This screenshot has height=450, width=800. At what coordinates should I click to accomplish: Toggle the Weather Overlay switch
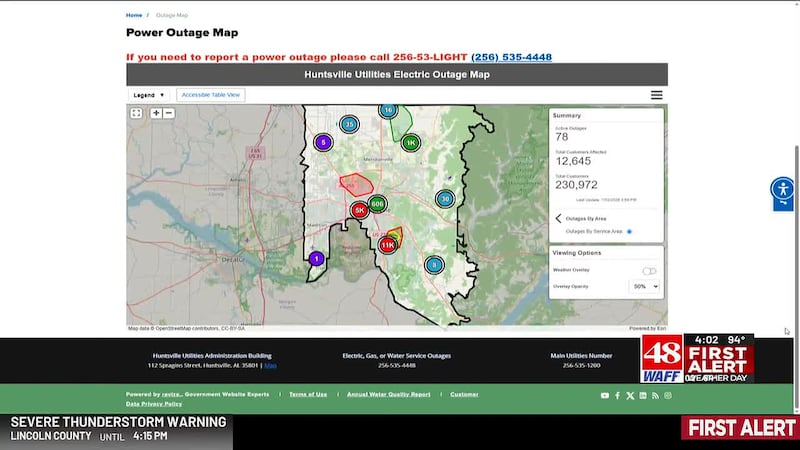point(649,271)
